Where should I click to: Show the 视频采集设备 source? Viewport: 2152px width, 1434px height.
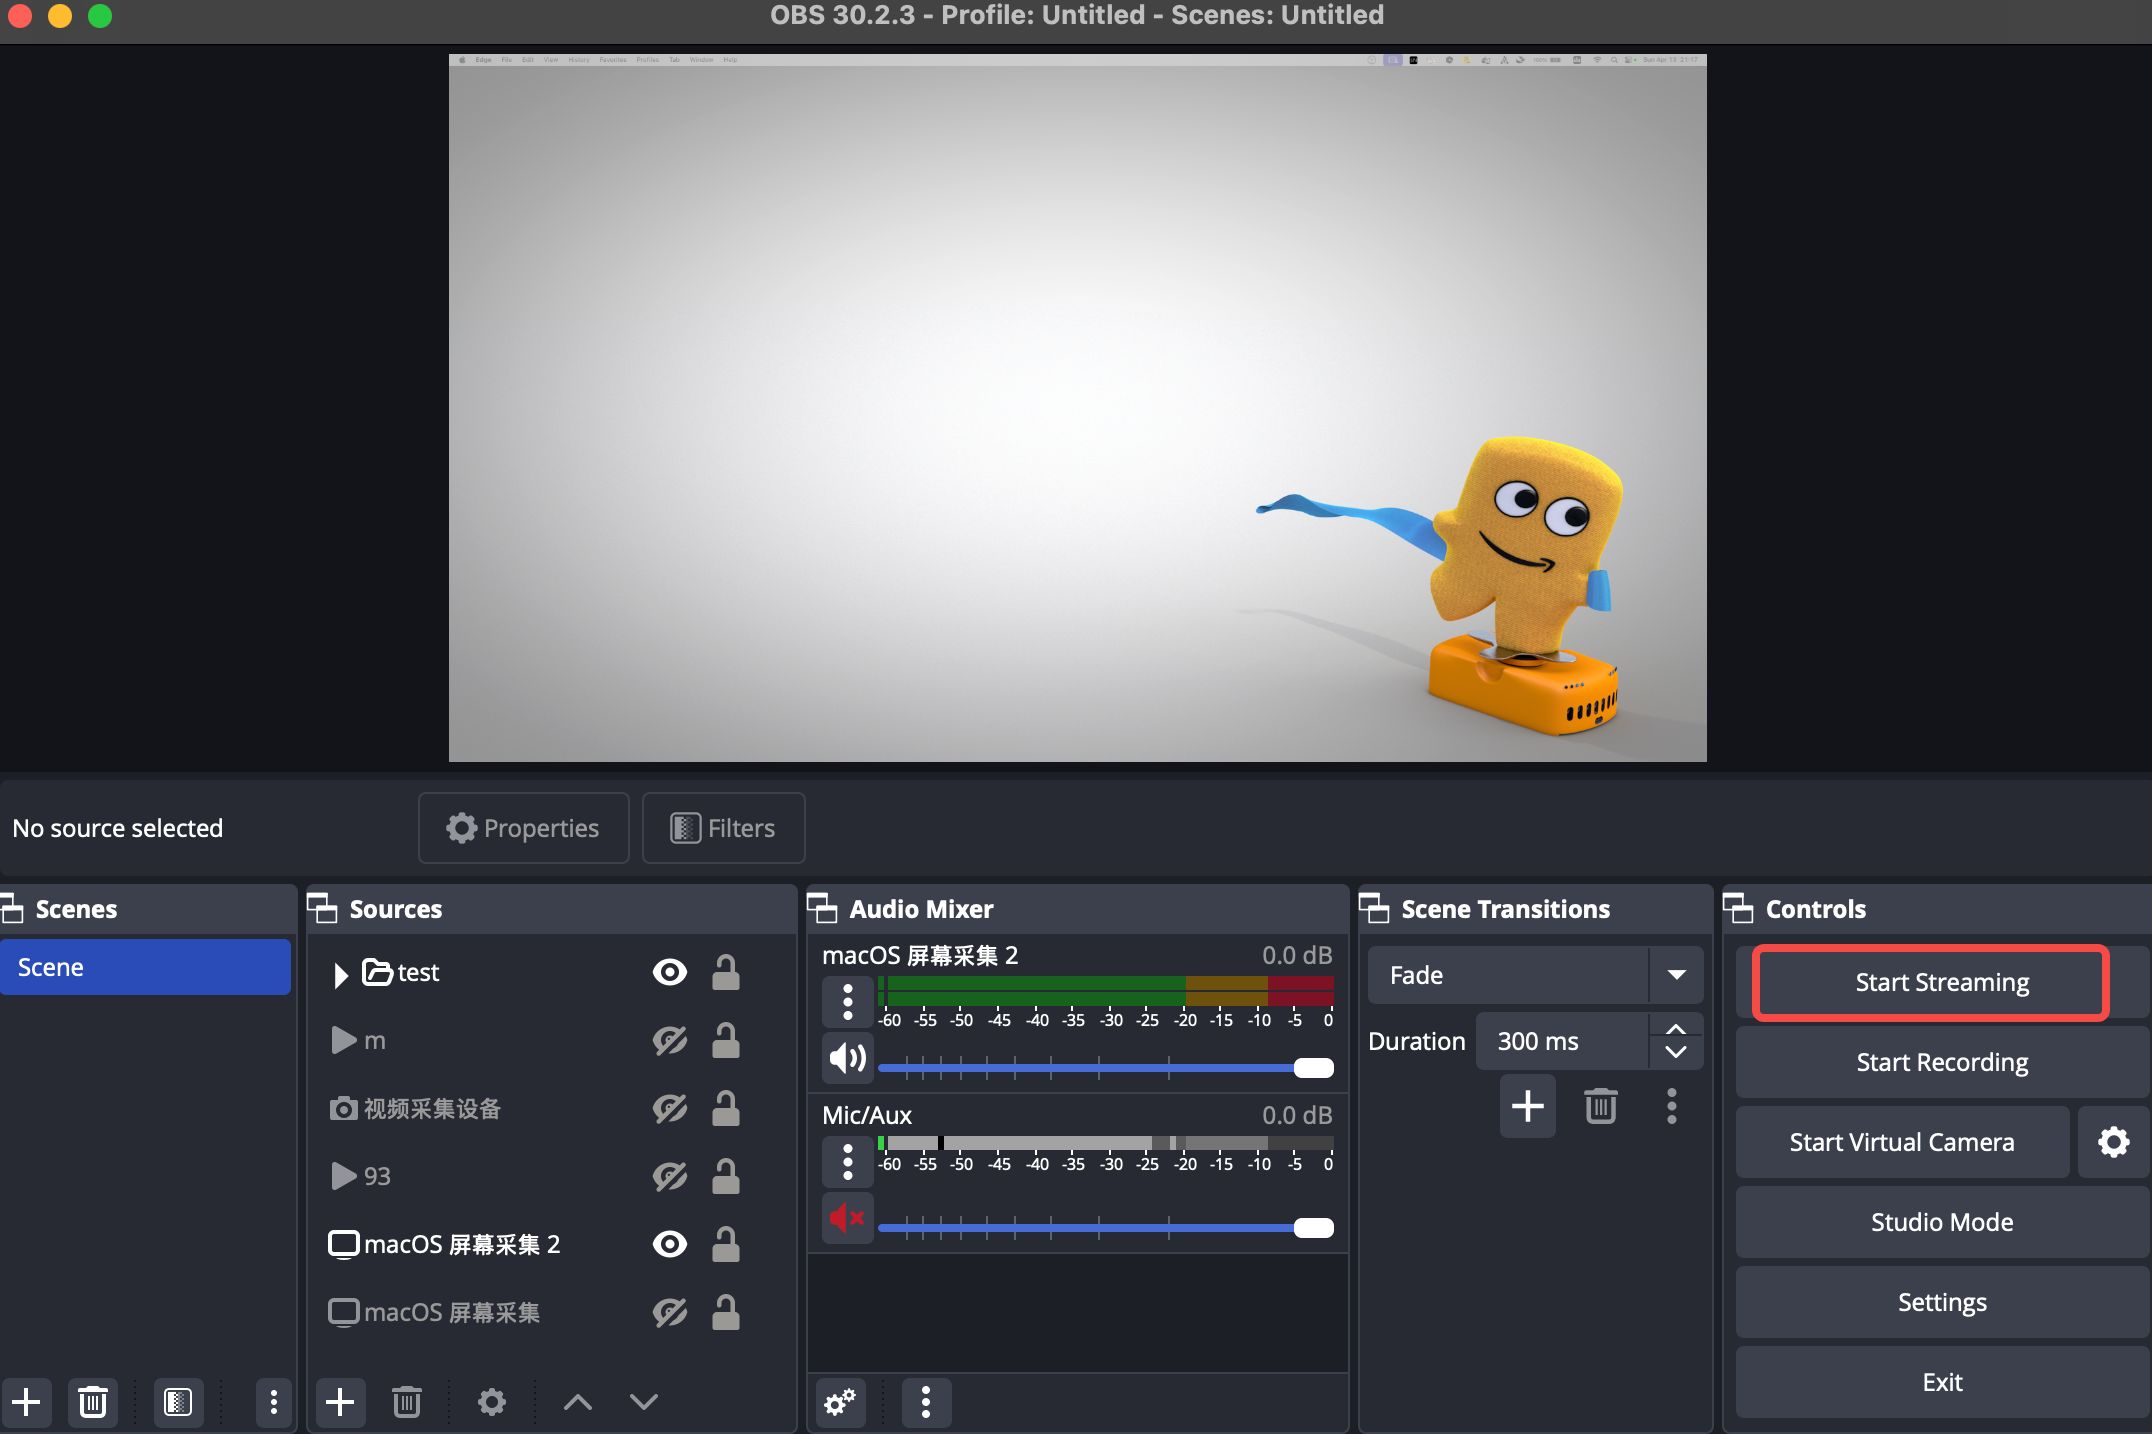coord(669,1108)
